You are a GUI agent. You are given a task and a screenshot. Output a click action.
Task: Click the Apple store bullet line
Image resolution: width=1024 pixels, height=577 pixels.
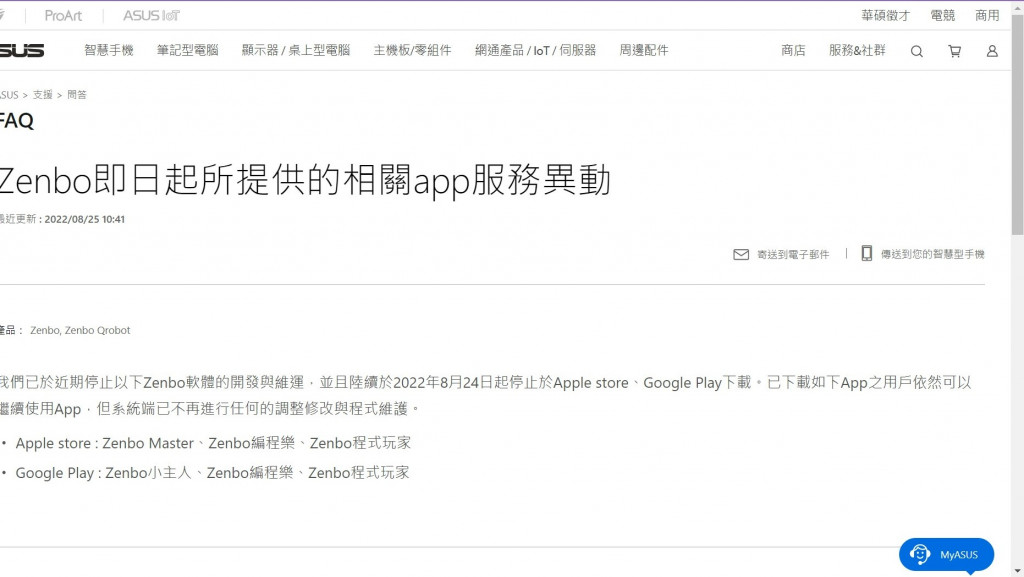tap(213, 443)
